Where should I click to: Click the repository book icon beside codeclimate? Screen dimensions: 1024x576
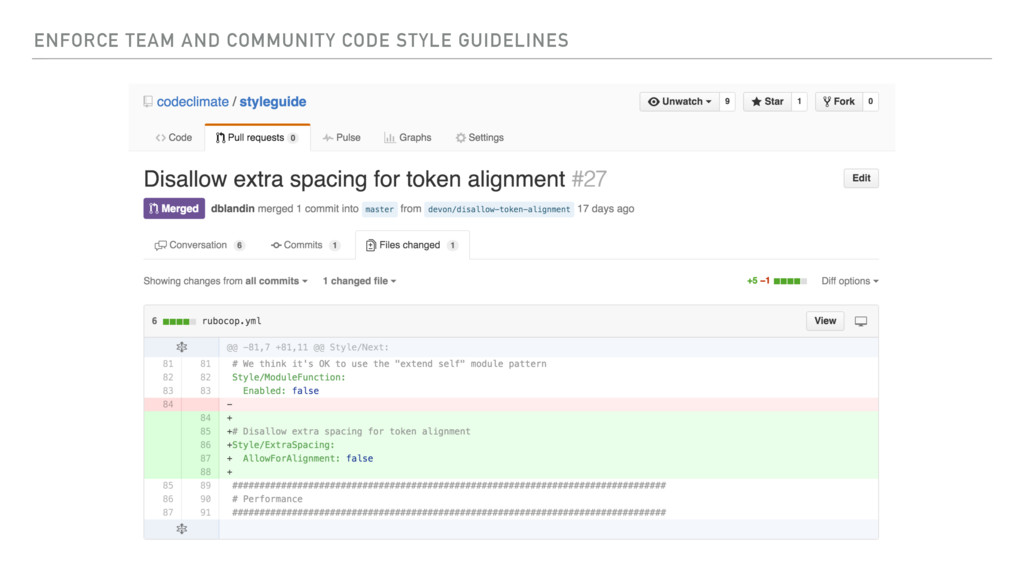point(148,102)
